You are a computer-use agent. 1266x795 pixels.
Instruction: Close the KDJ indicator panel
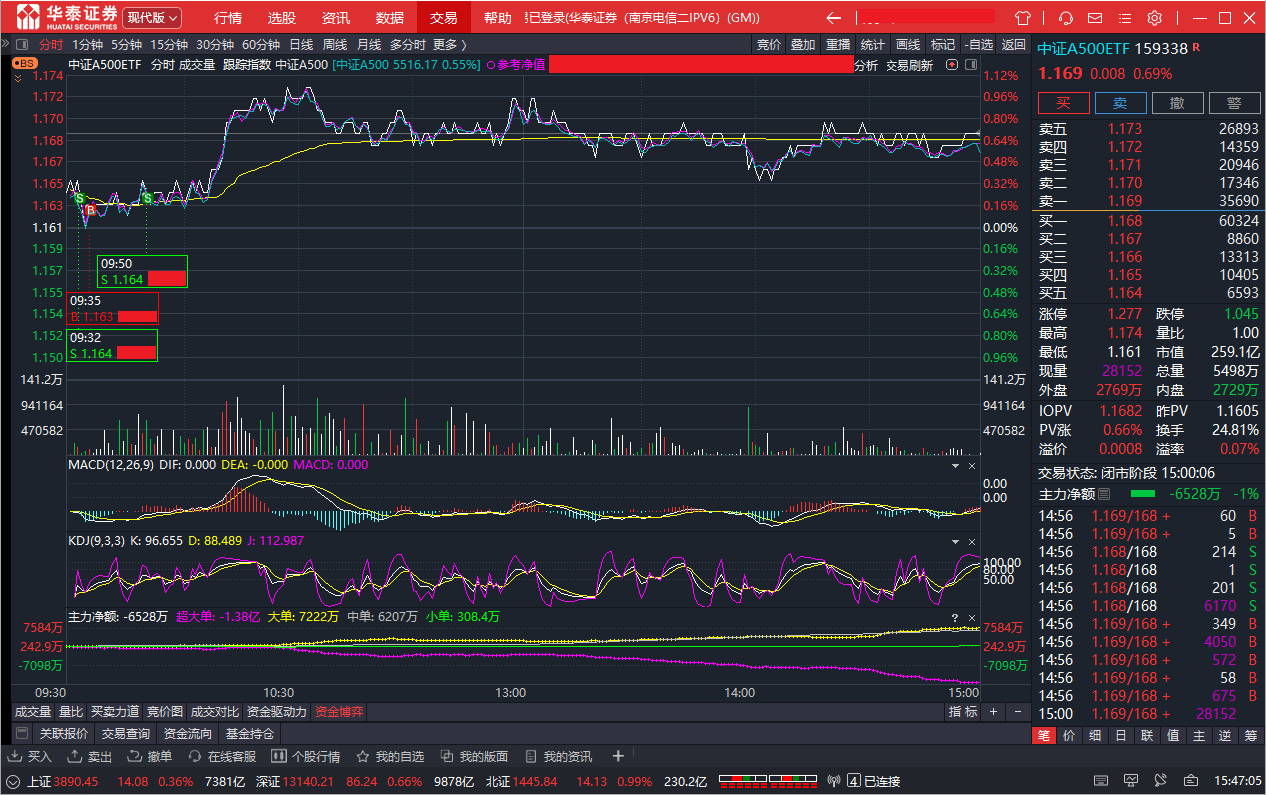coord(971,540)
